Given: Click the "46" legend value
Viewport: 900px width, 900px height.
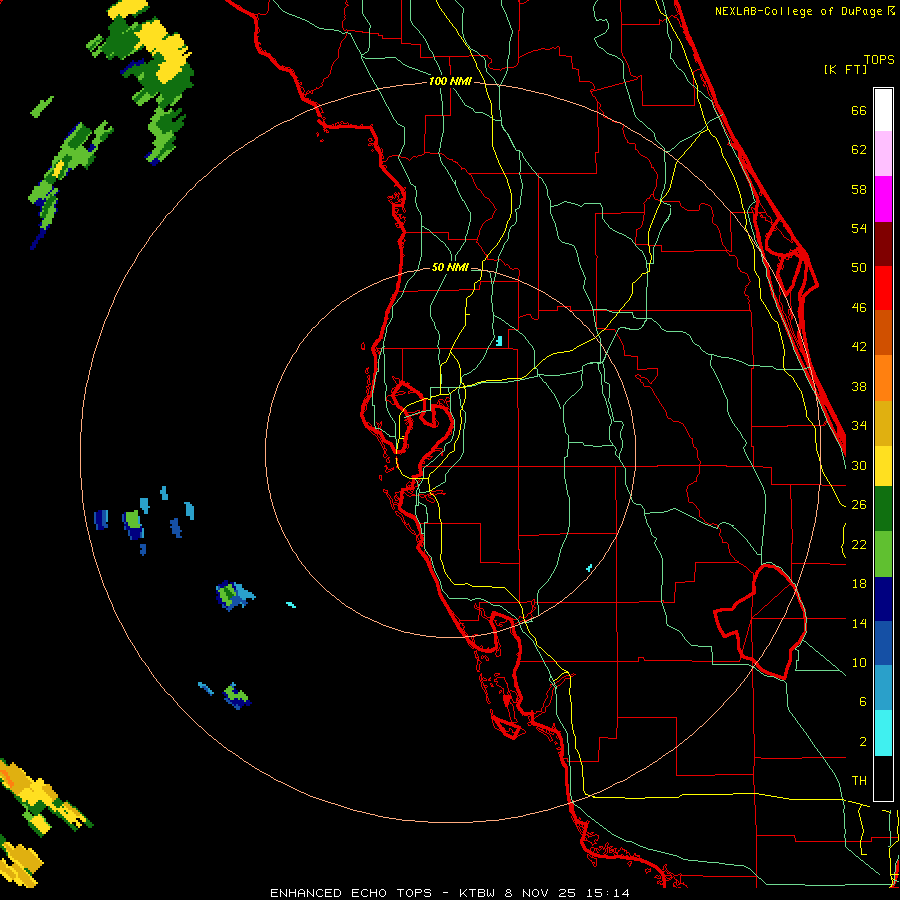Looking at the screenshot, I should coord(859,308).
